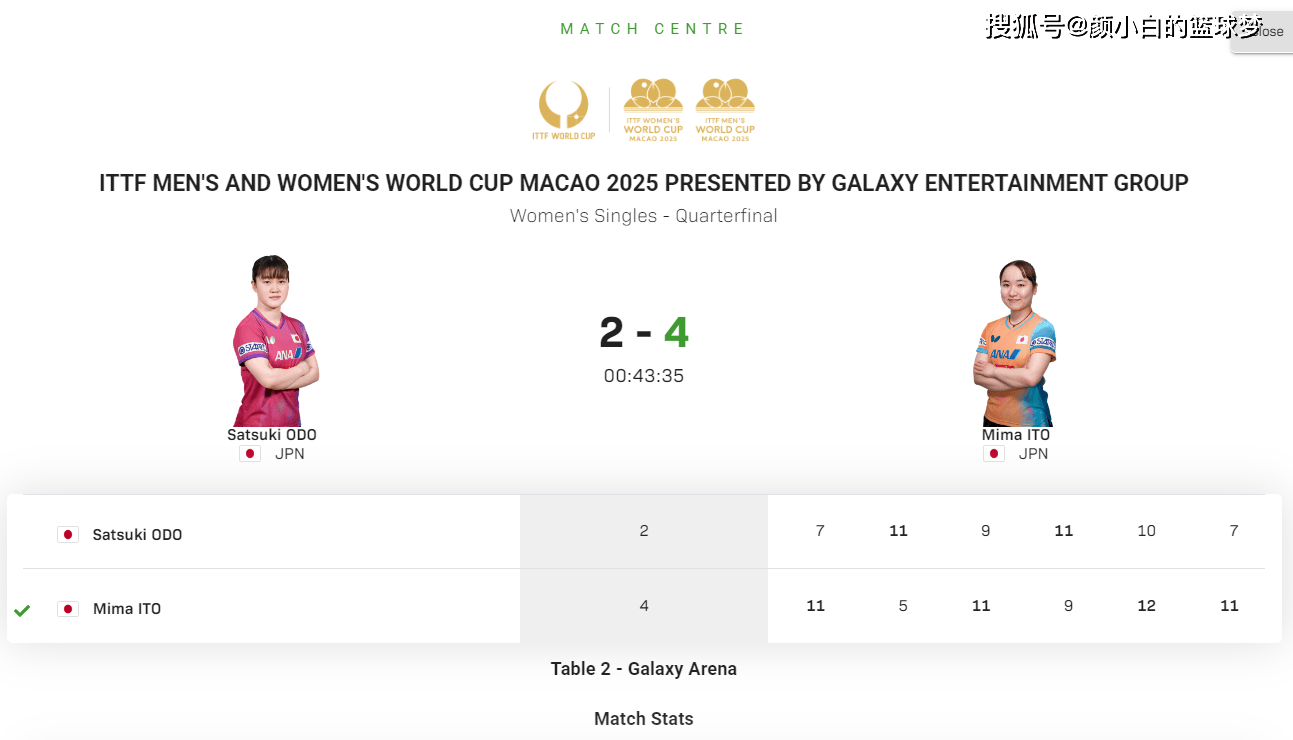The width and height of the screenshot is (1293, 740).
Task: Click Satsuki ODO name in score table
Action: [138, 535]
